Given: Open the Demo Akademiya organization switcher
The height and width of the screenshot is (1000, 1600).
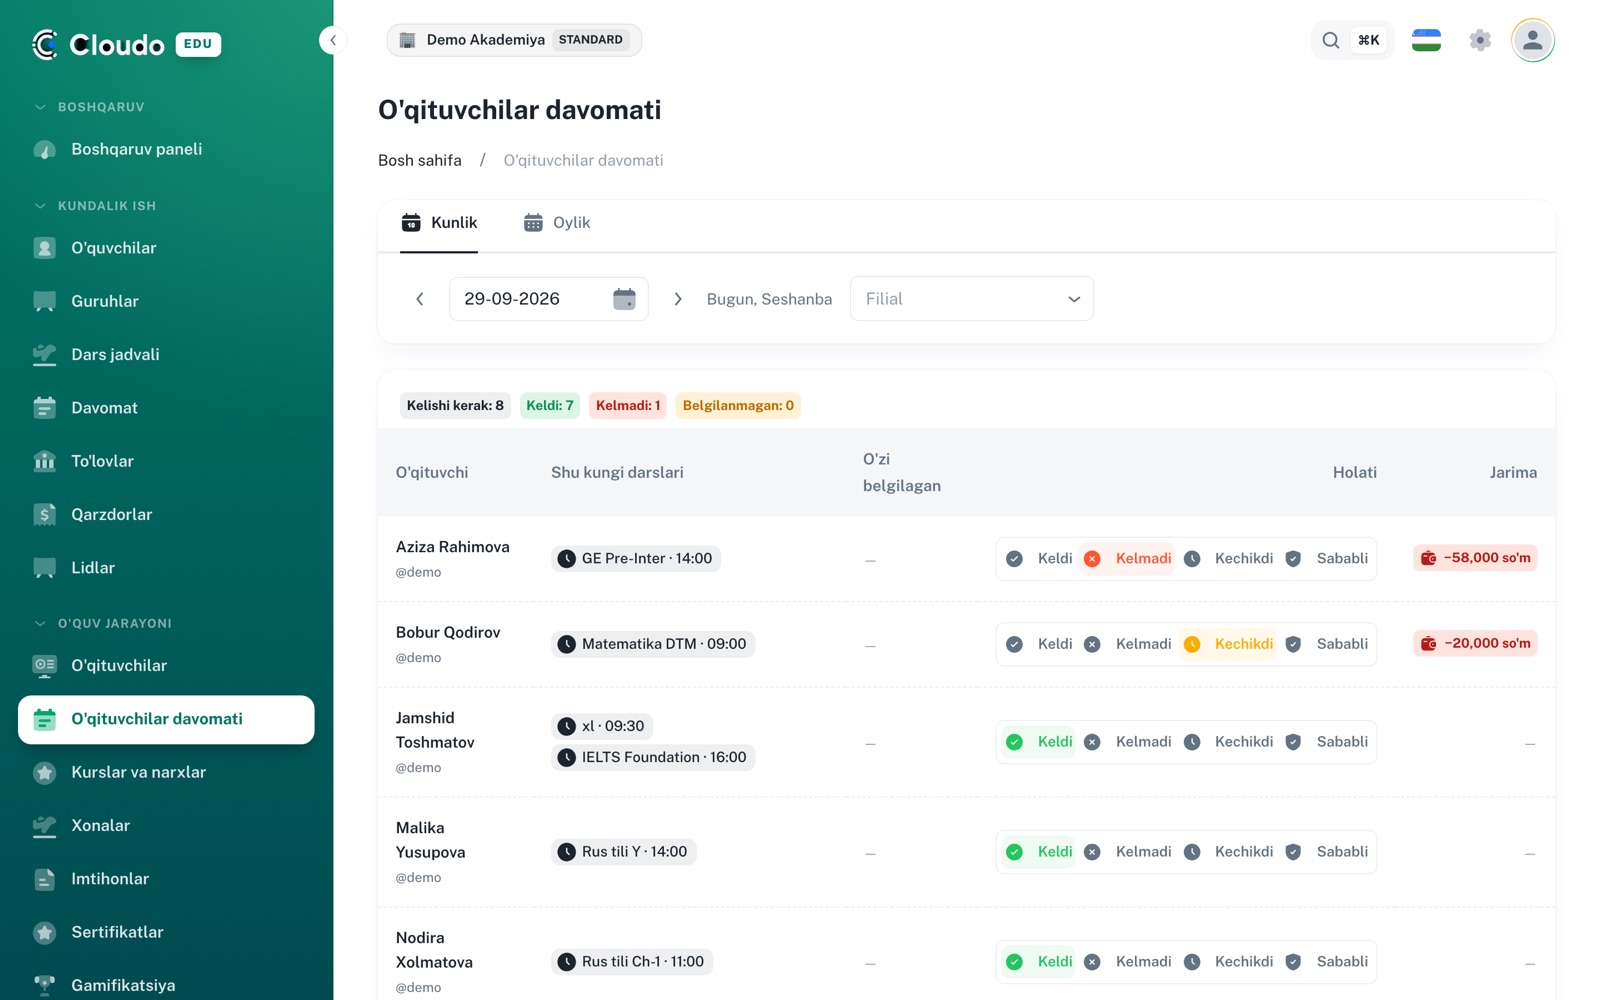Looking at the screenshot, I should click(514, 40).
